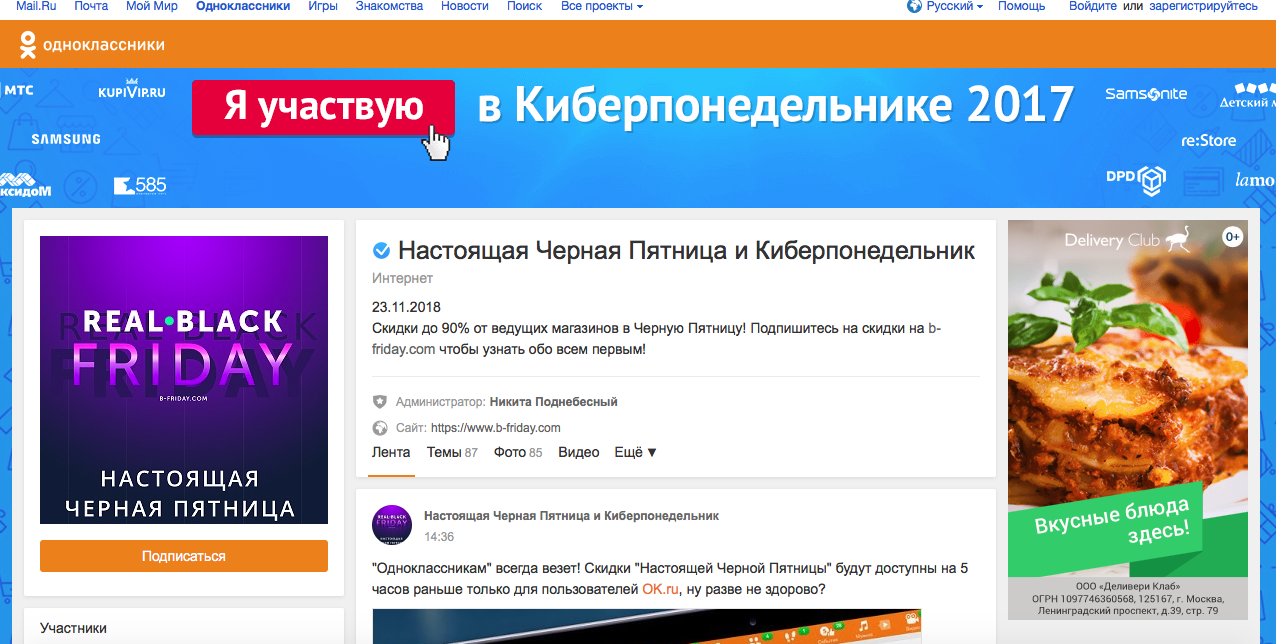Expand the Все проекты menu
This screenshot has width=1276, height=644.
602,6
